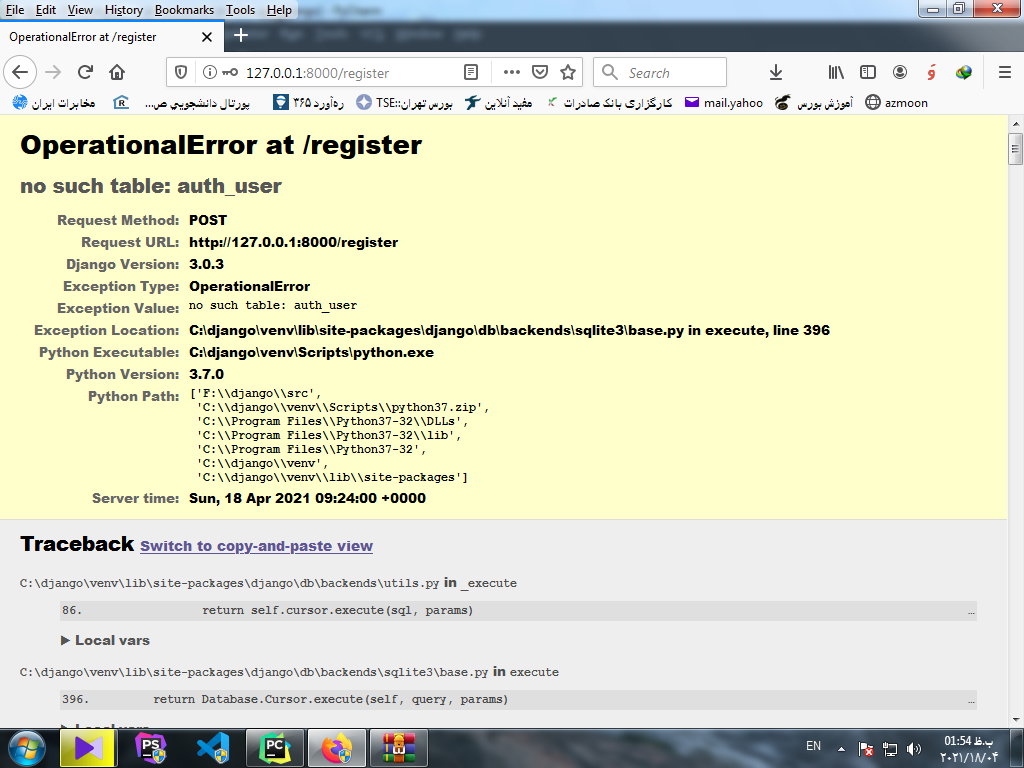The height and width of the screenshot is (768, 1024).
Task: Click scrollbar up arrow
Action: point(1015,123)
